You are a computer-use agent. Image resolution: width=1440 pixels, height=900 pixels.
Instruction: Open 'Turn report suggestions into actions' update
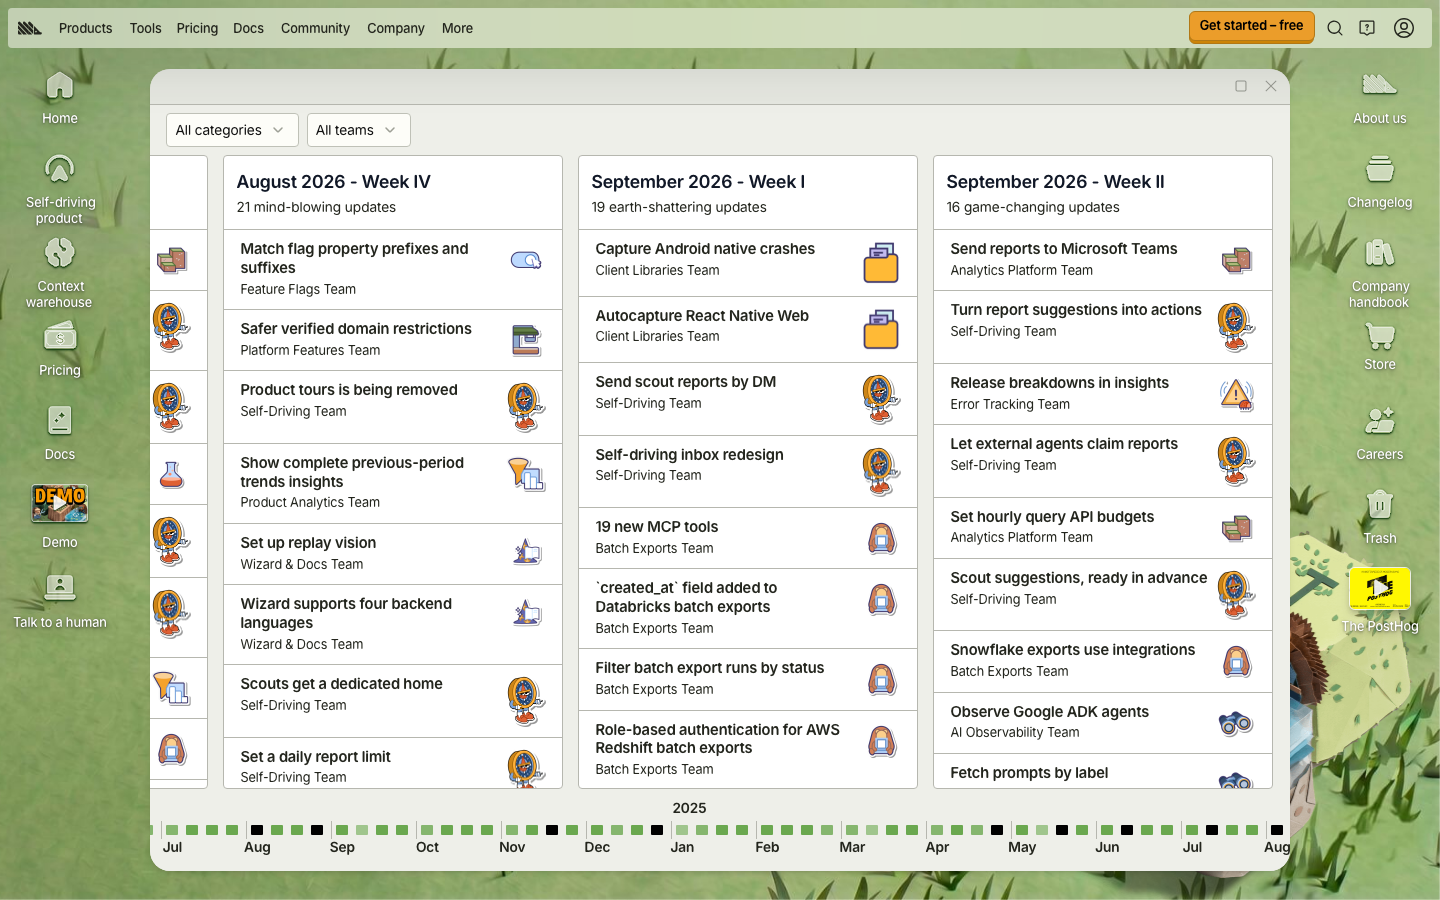point(1103,327)
